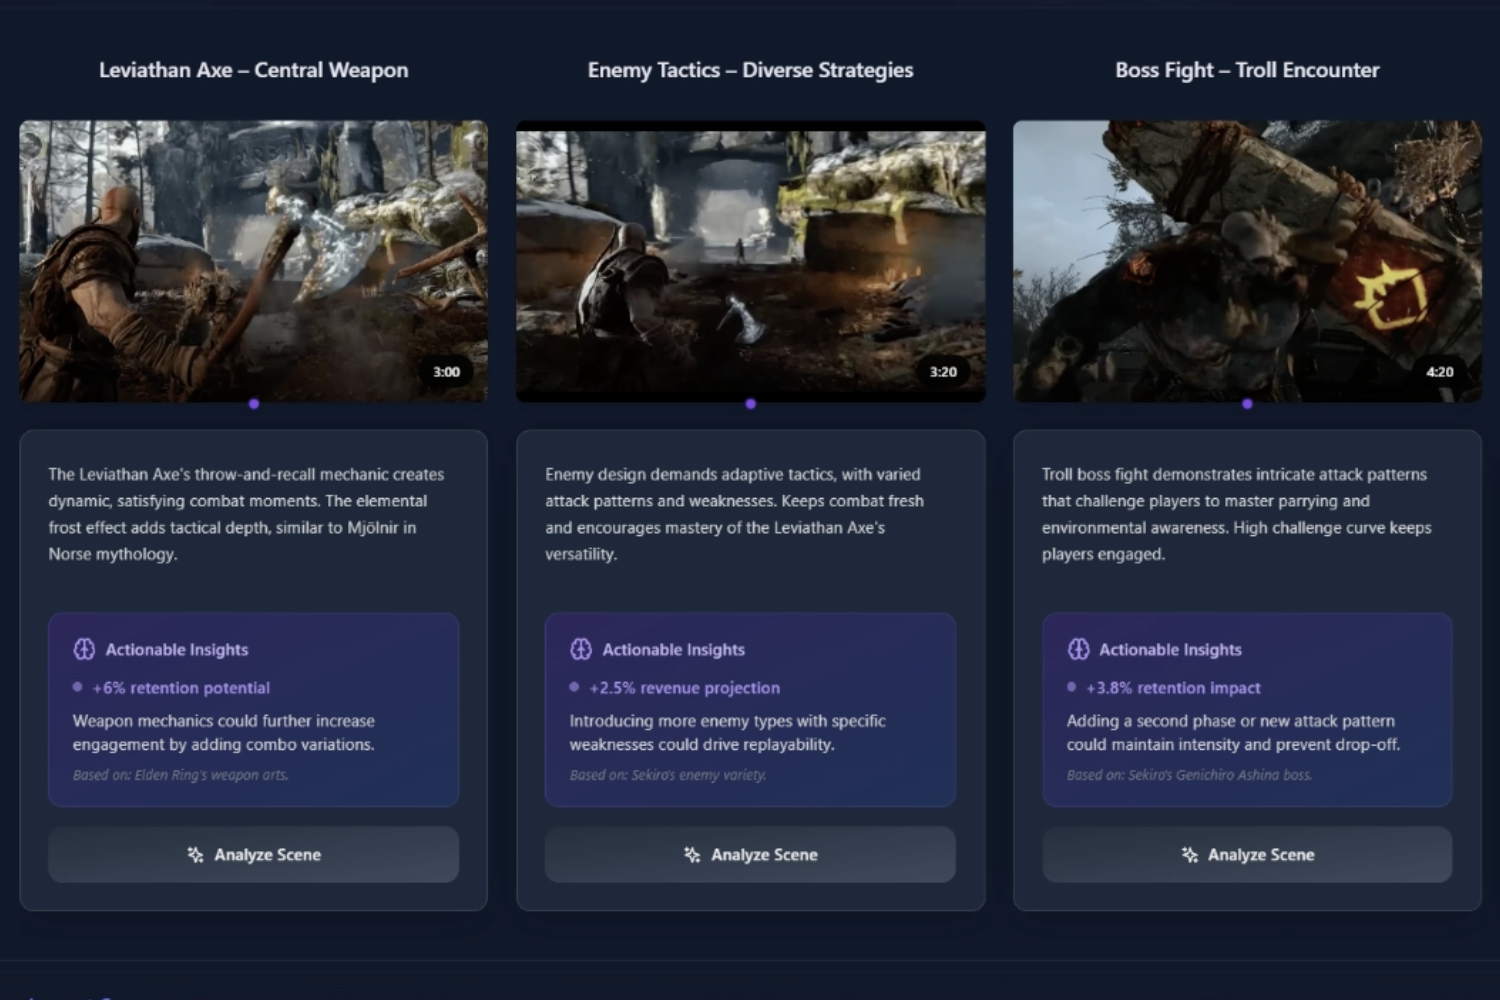
Task: Click the 3:20 duration badge
Action: click(943, 372)
